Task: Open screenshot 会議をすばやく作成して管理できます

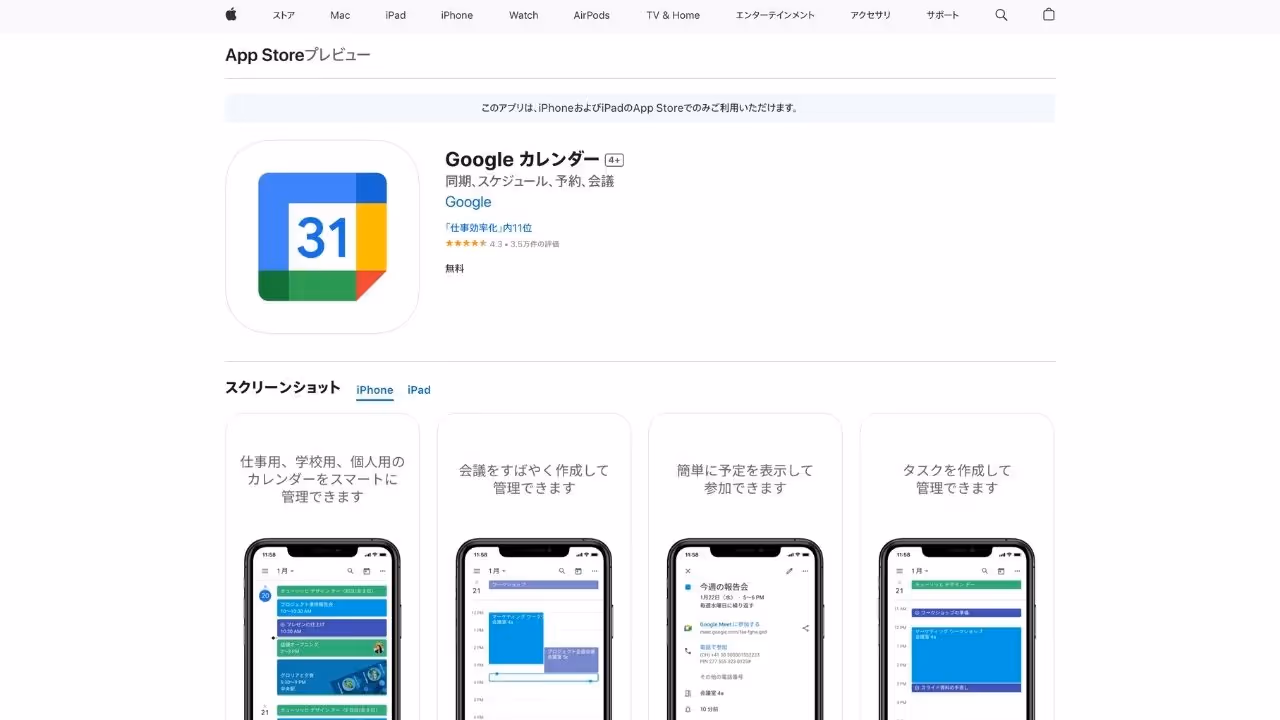Action: click(534, 567)
